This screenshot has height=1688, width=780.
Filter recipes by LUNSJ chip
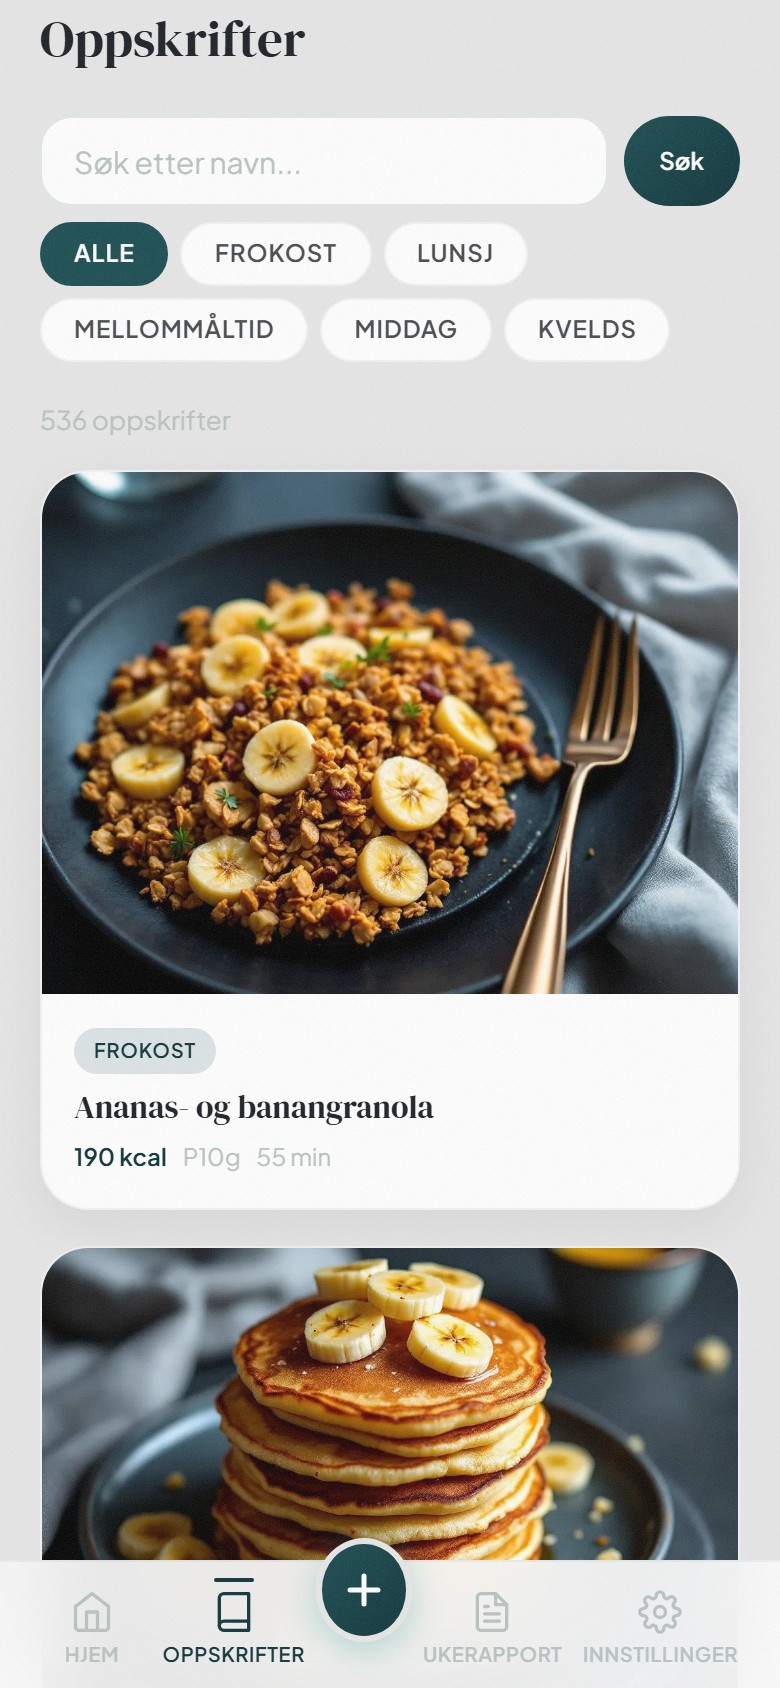(x=455, y=254)
